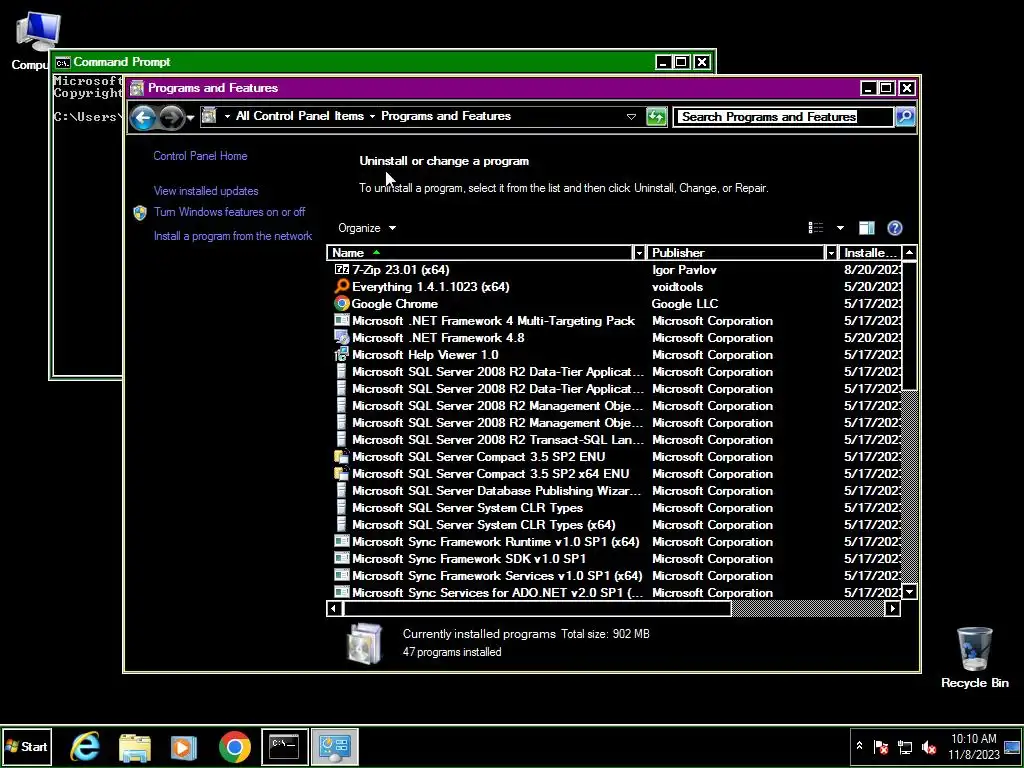Click the Back navigation arrow in Programs and Features
Image resolution: width=1024 pixels, height=768 pixels.
[x=142, y=118]
